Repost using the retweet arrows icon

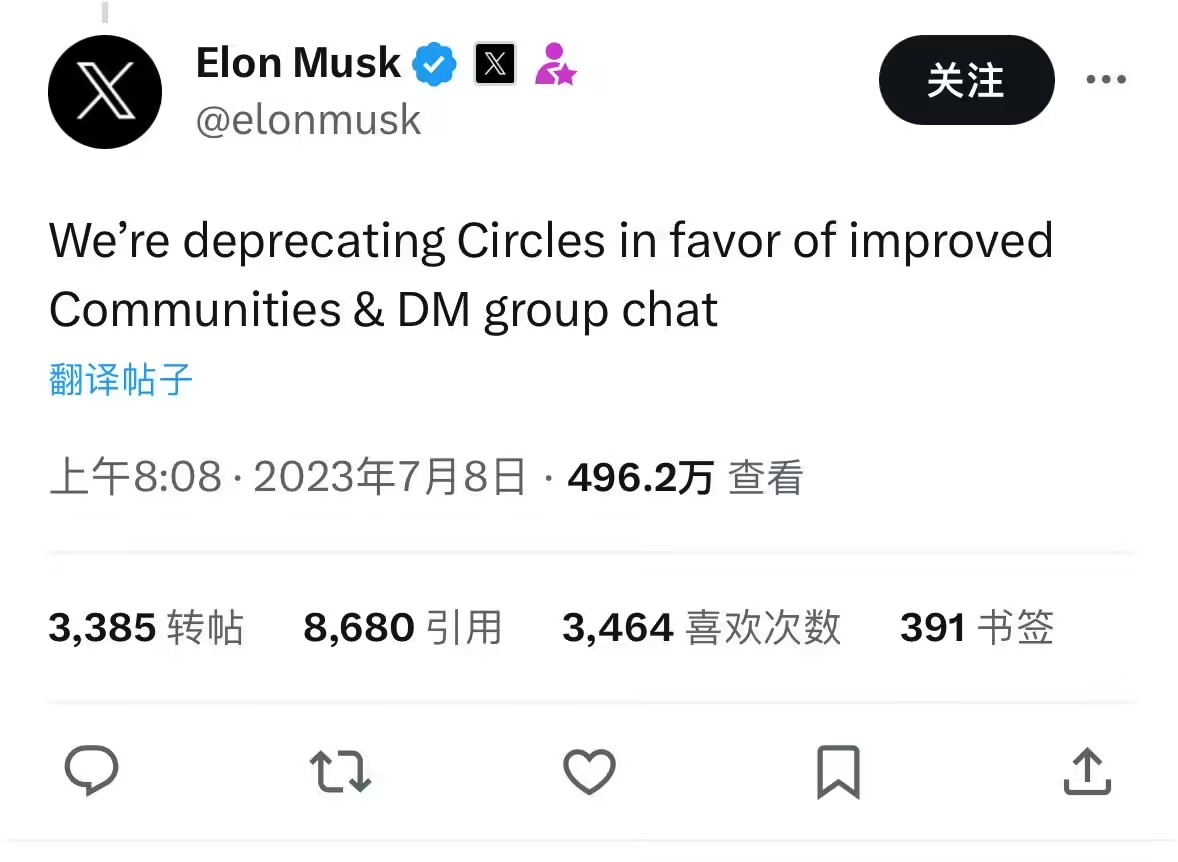tap(340, 772)
